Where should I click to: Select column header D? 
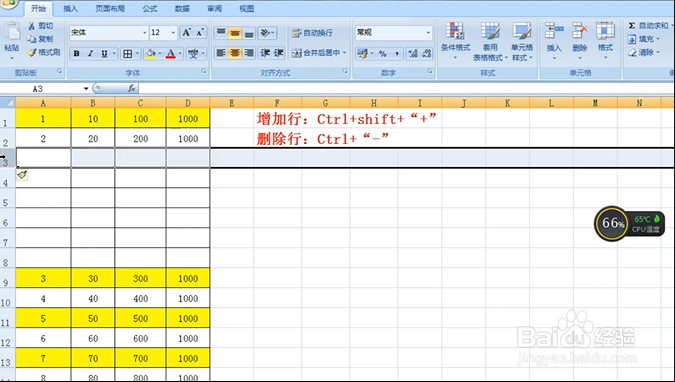pos(188,102)
